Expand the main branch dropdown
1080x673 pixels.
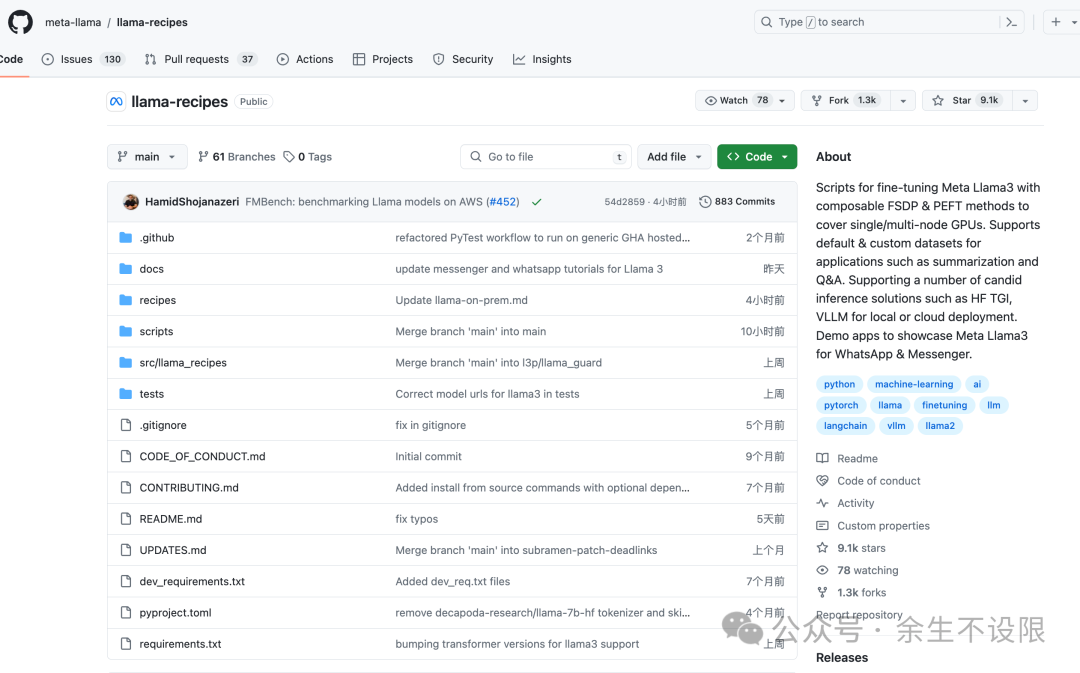[147, 157]
